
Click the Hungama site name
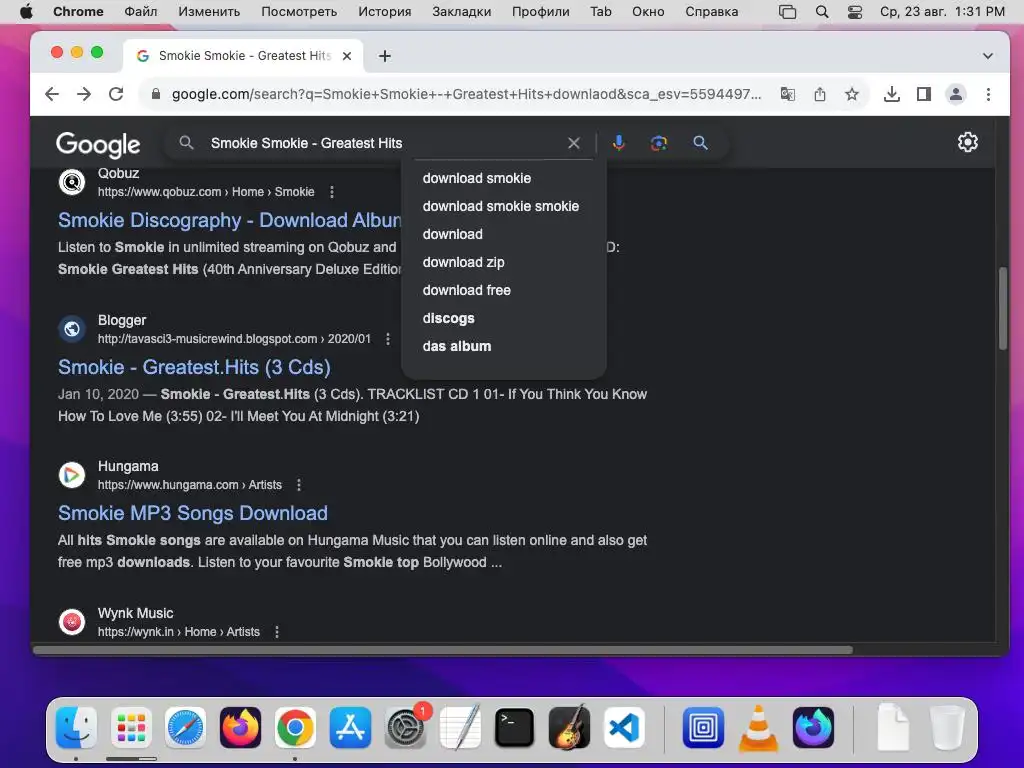coord(128,466)
